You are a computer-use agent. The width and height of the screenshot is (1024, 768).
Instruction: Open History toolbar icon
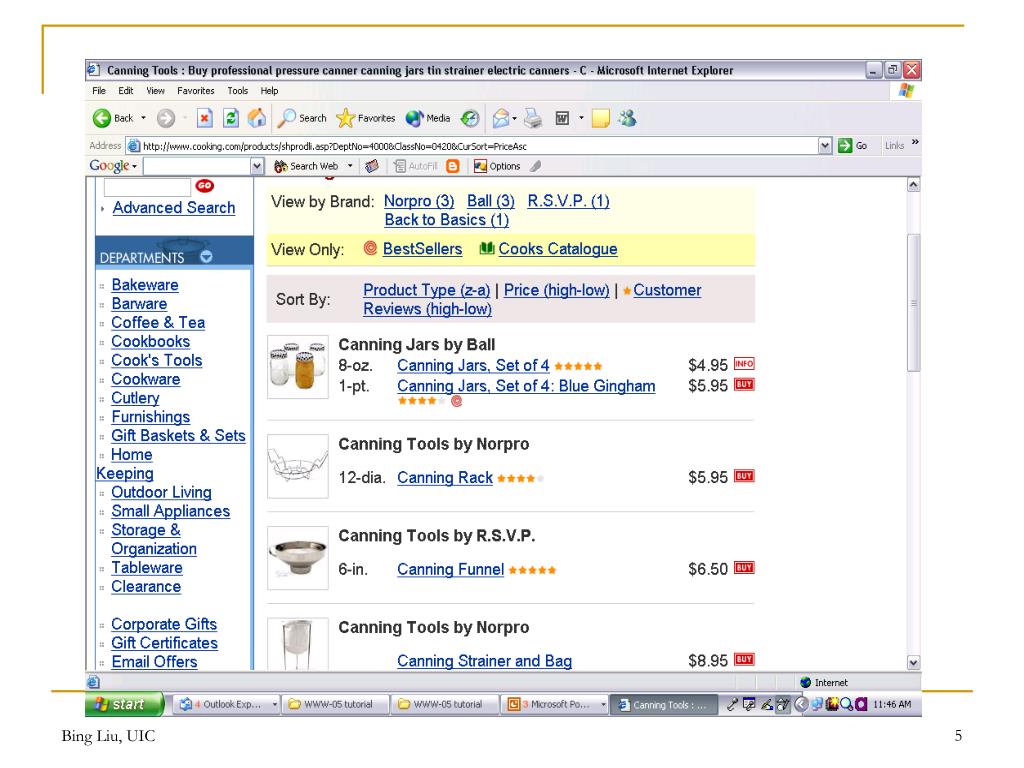pos(470,118)
